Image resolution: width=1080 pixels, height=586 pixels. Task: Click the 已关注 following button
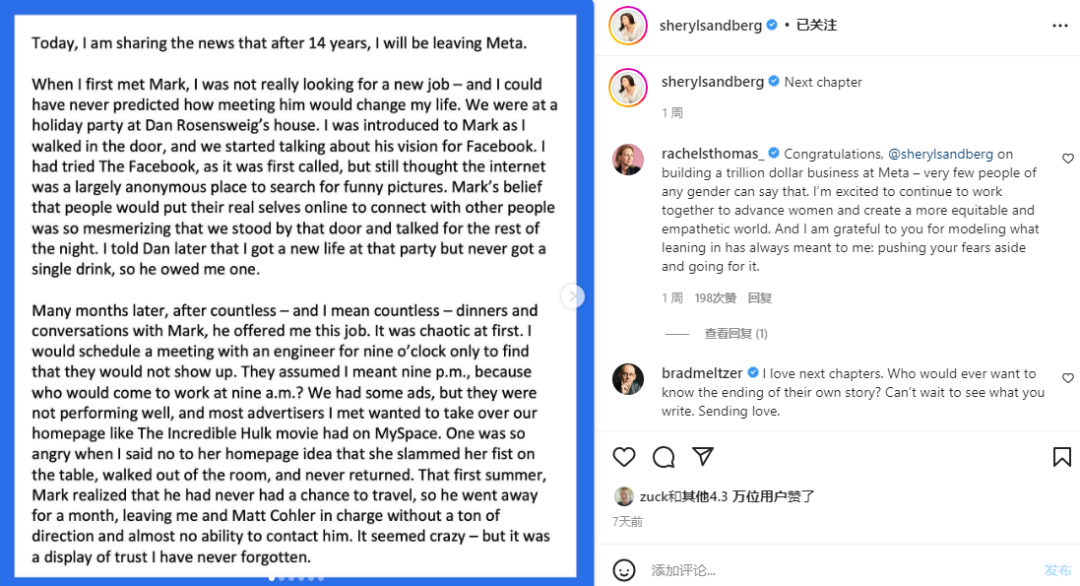[817, 25]
